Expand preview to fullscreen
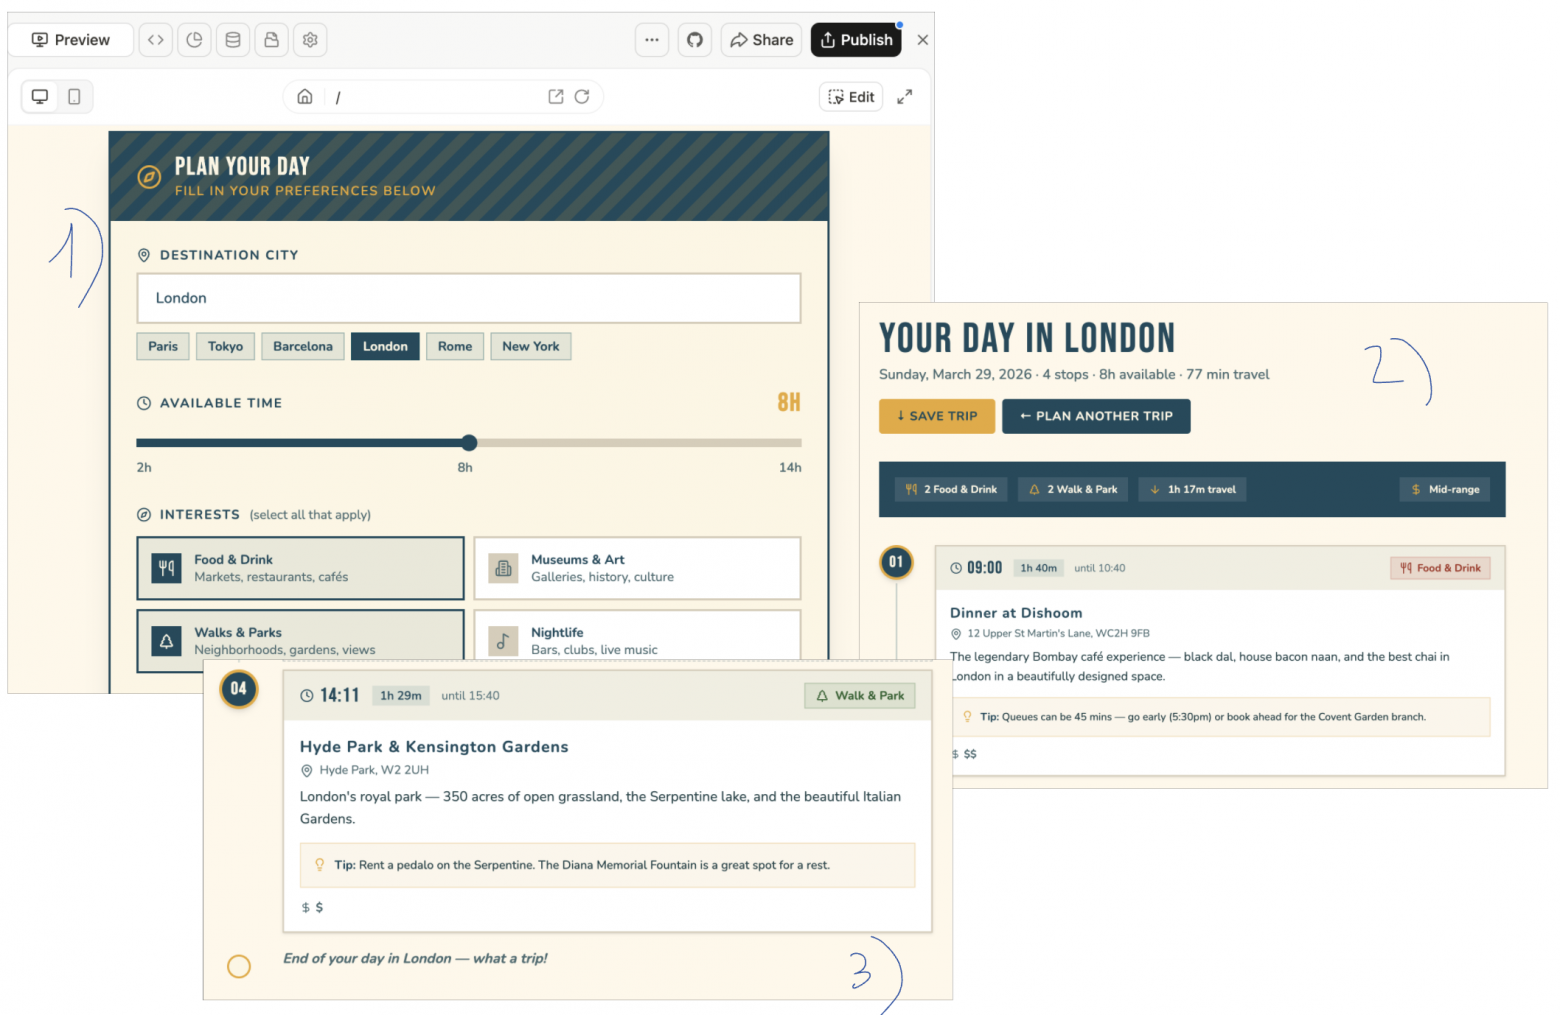This screenshot has height=1015, width=1560. click(905, 97)
